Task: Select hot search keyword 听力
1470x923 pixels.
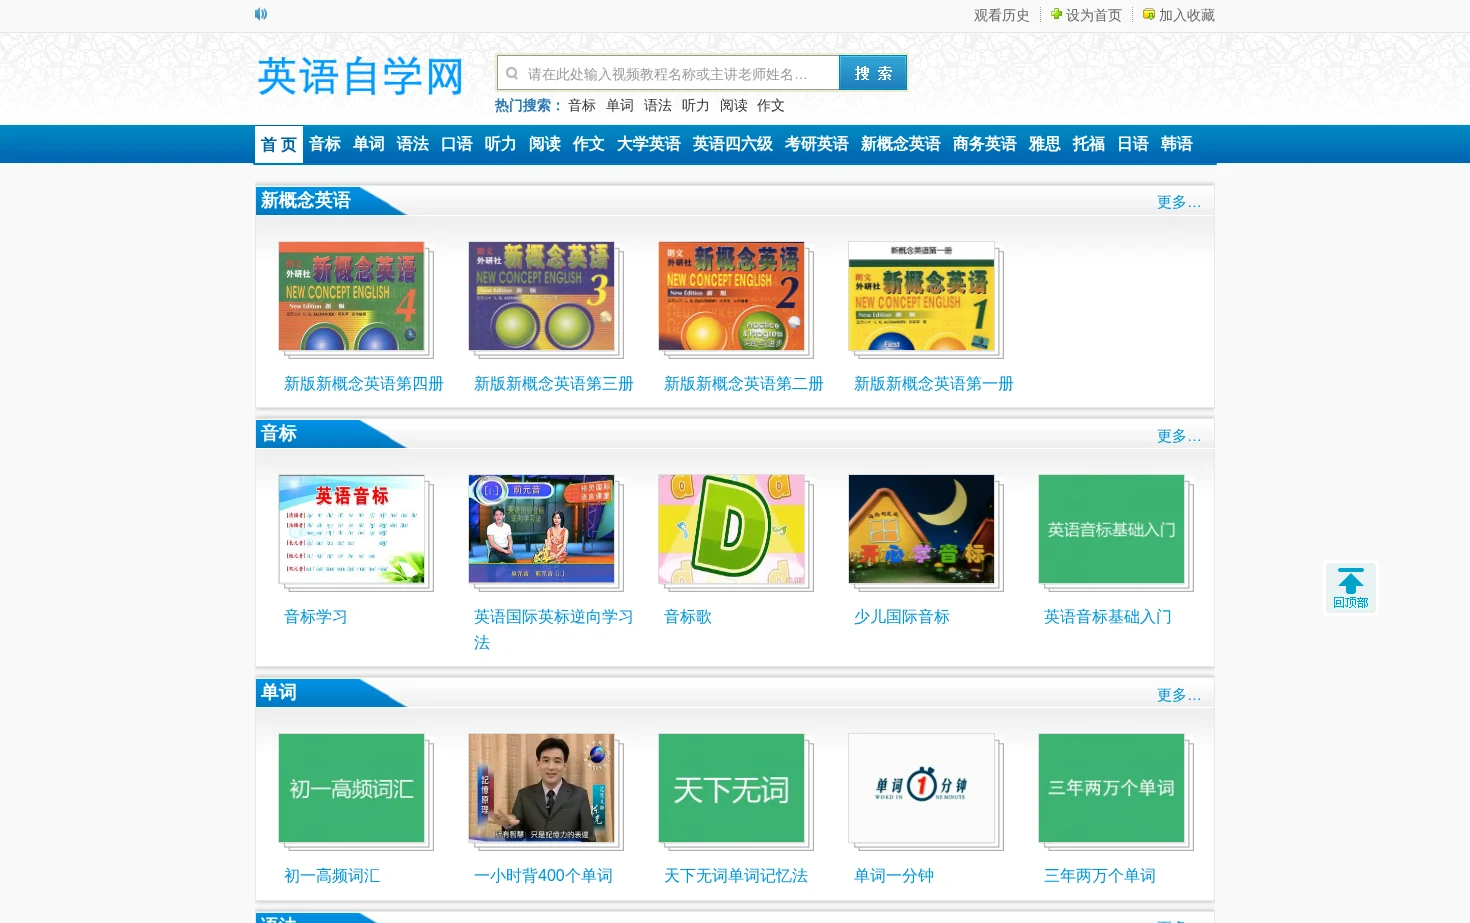Action: 696,105
